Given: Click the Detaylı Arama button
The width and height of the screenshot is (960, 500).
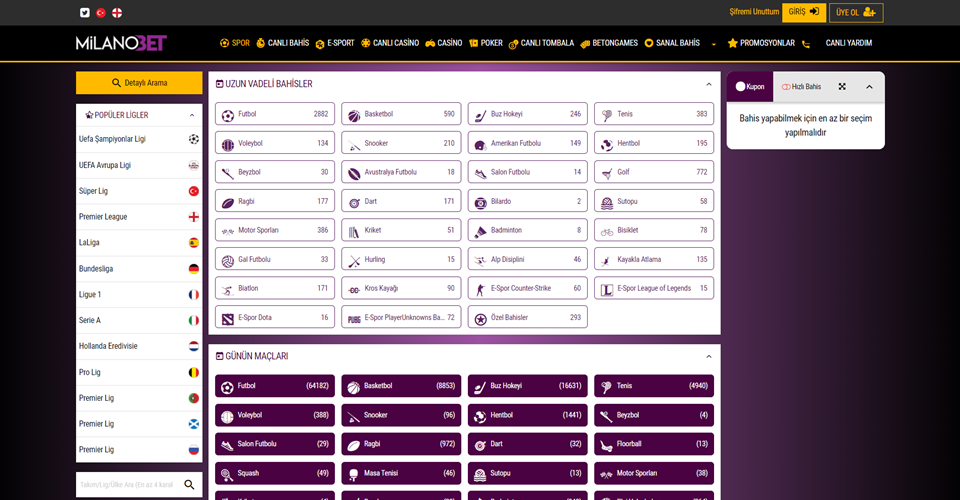Looking at the screenshot, I should pyautogui.click(x=139, y=83).
